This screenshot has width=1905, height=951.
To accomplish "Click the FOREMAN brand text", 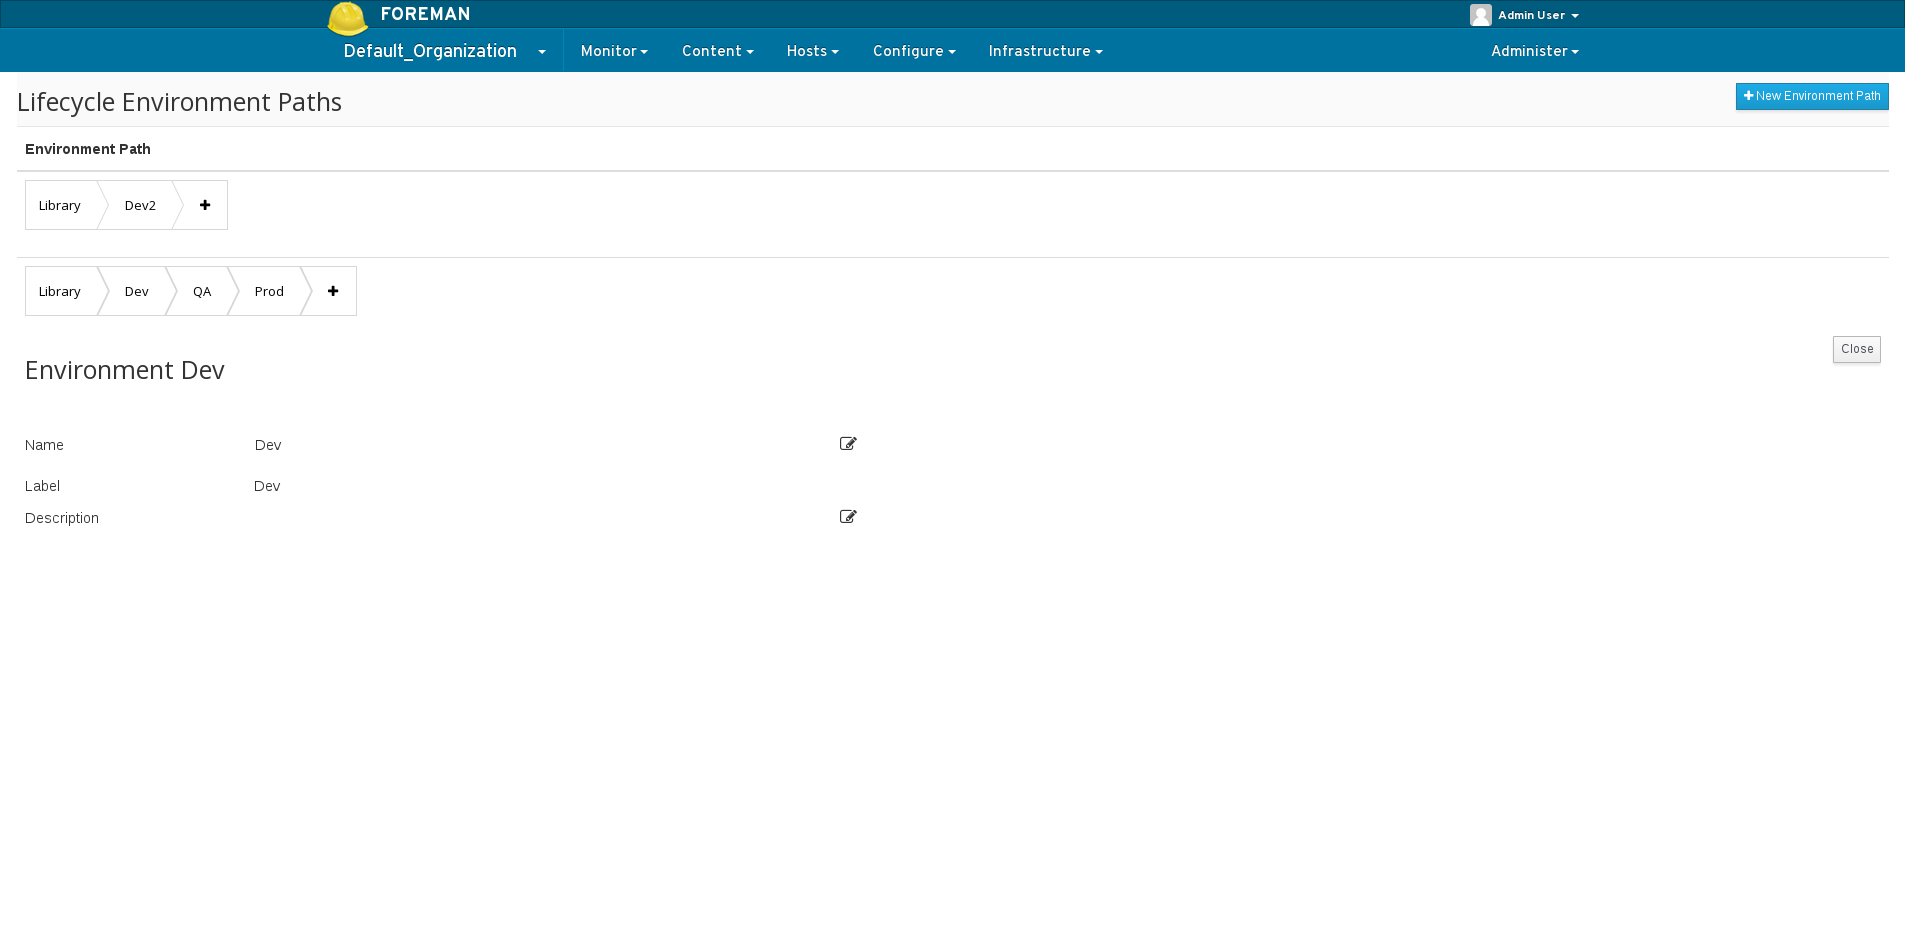I will pyautogui.click(x=425, y=14).
